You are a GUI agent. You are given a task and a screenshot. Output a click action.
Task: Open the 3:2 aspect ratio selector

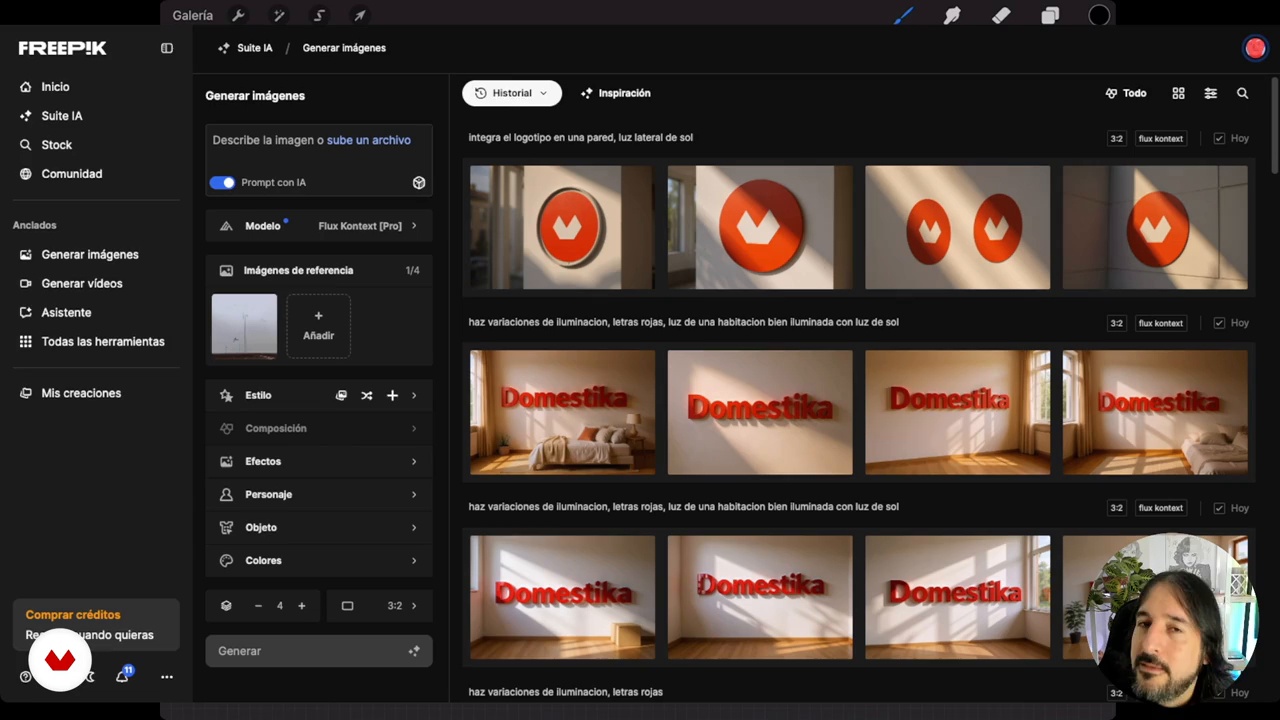tap(380, 605)
